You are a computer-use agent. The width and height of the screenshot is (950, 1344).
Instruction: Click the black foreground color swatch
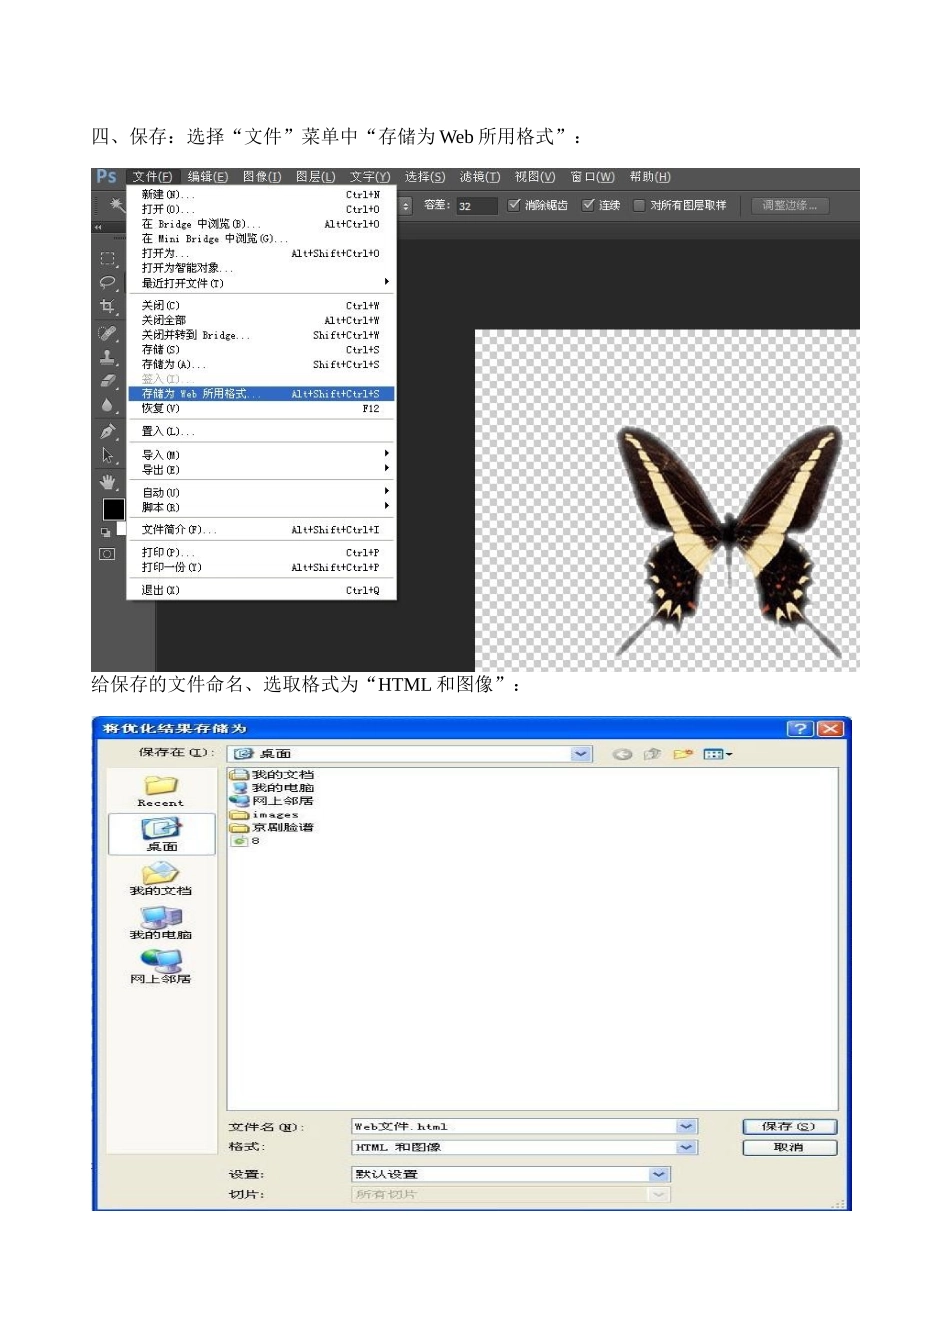(x=113, y=509)
